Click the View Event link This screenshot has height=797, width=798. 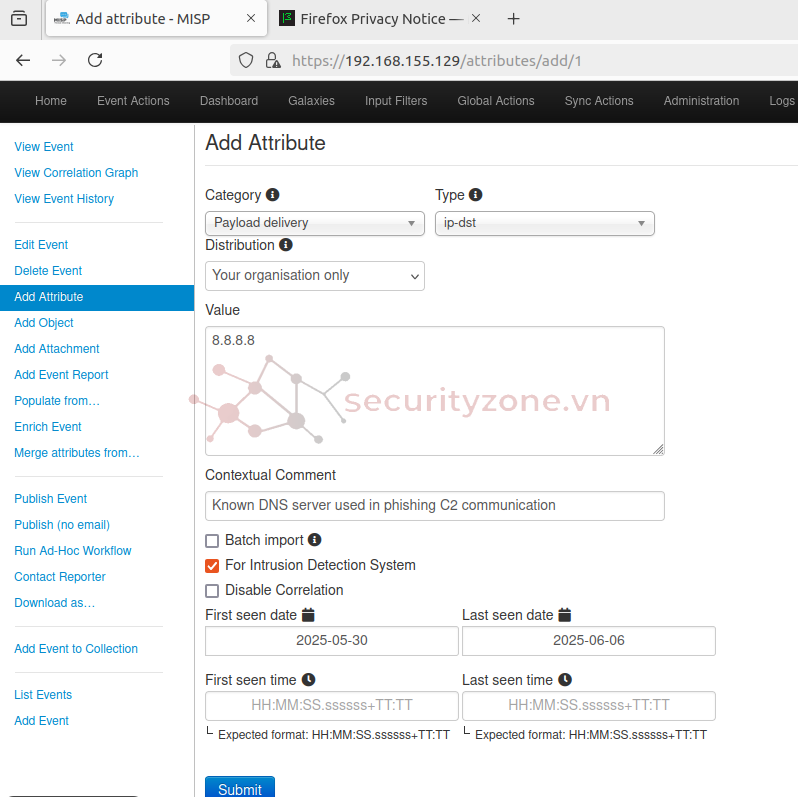click(44, 147)
